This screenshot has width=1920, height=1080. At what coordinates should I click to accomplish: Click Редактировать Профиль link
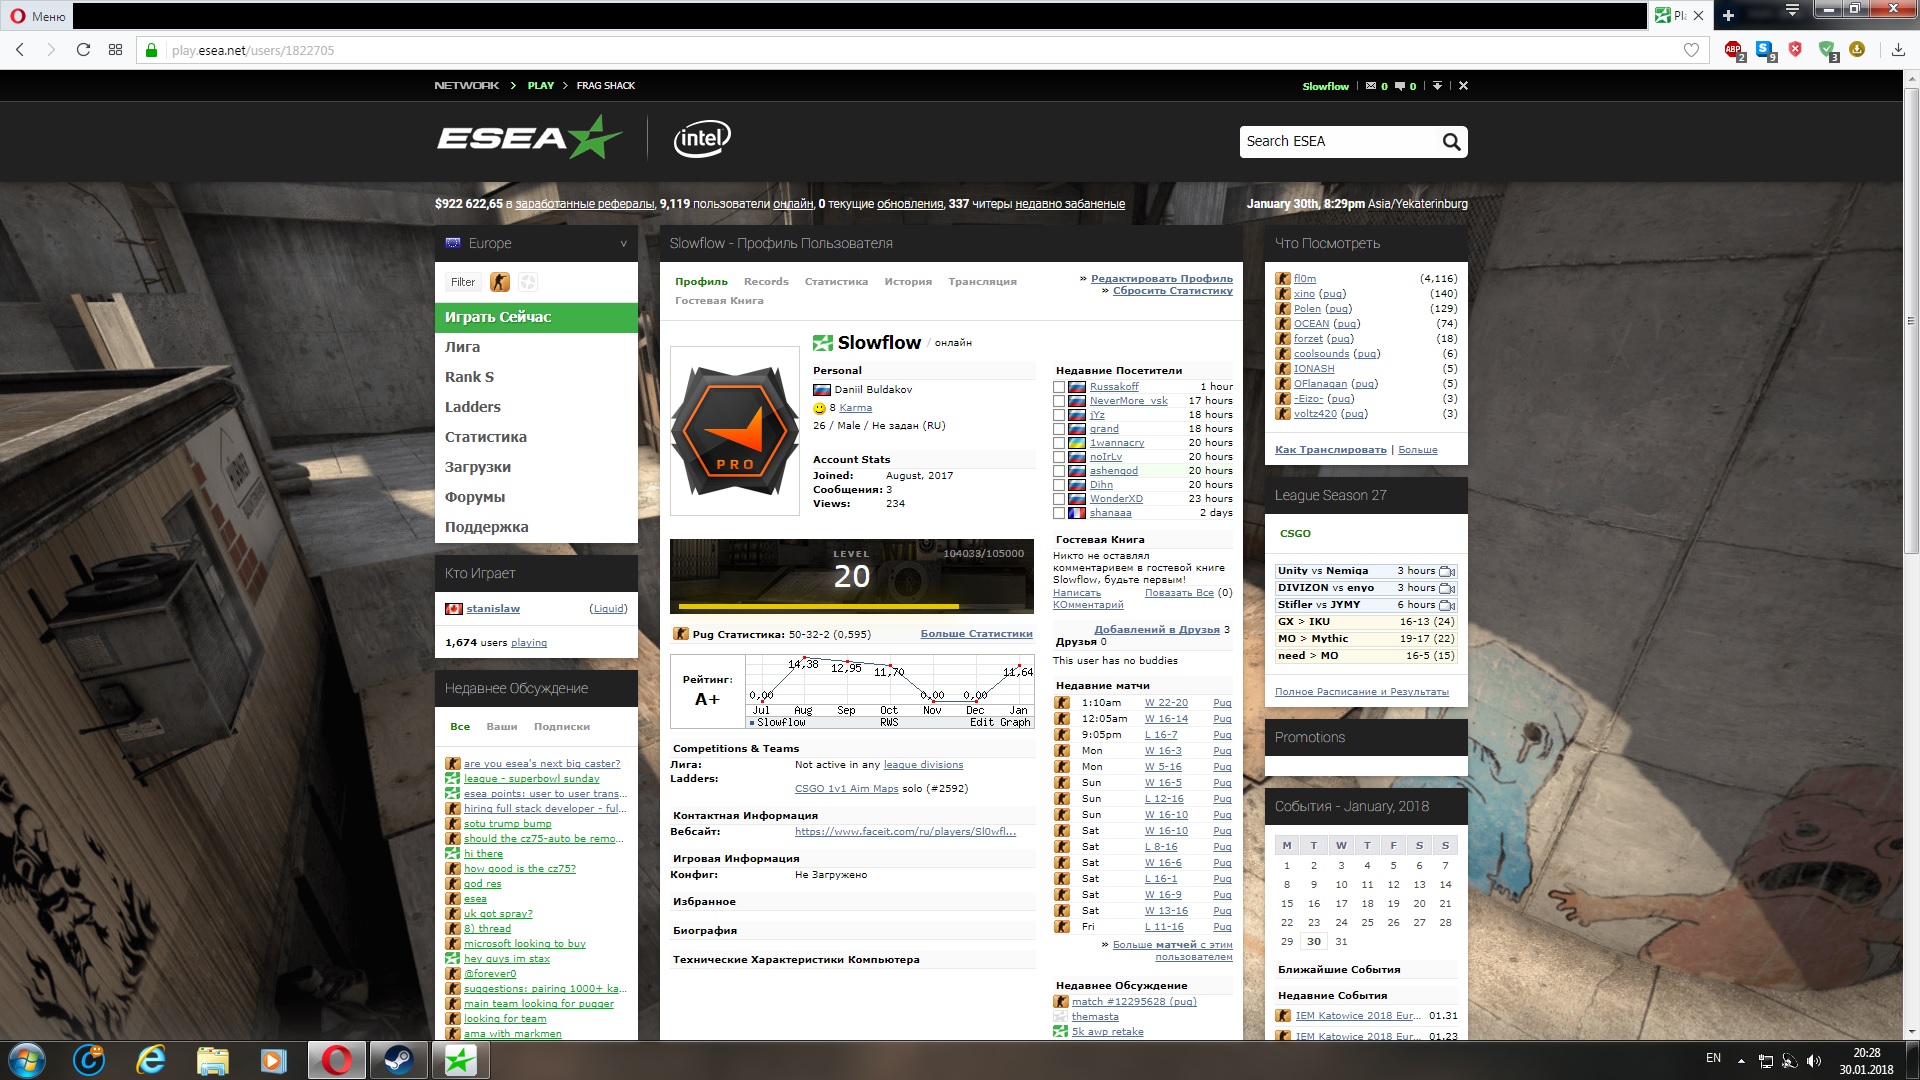point(1161,279)
